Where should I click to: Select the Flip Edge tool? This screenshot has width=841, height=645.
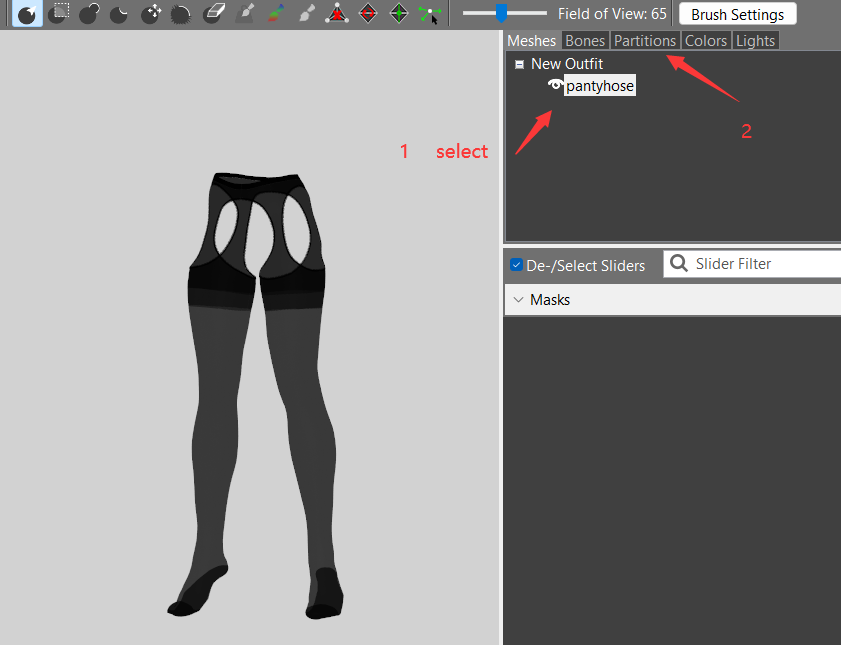point(368,13)
